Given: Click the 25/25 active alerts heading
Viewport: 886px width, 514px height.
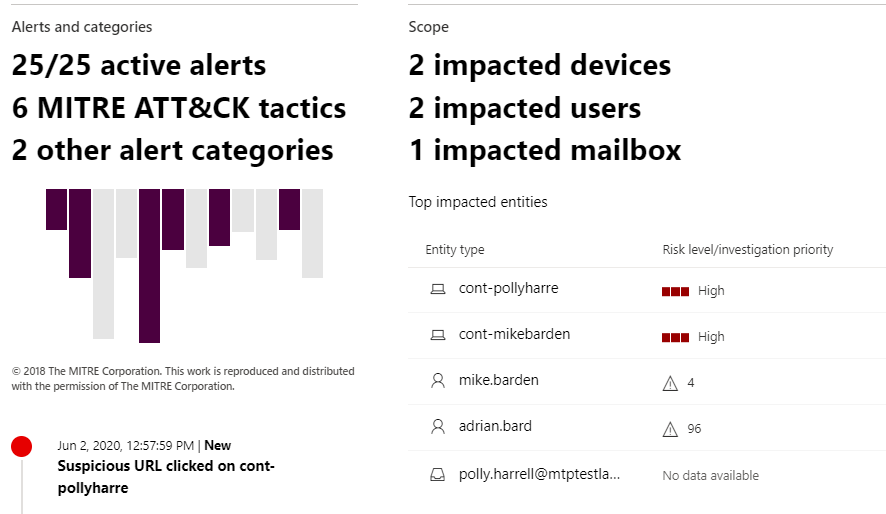Looking at the screenshot, I should point(139,66).
